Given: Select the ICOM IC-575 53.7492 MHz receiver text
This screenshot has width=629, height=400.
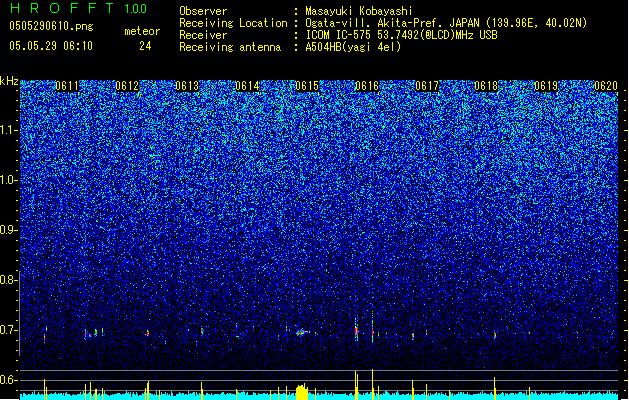Looking at the screenshot, I should 401,35.
